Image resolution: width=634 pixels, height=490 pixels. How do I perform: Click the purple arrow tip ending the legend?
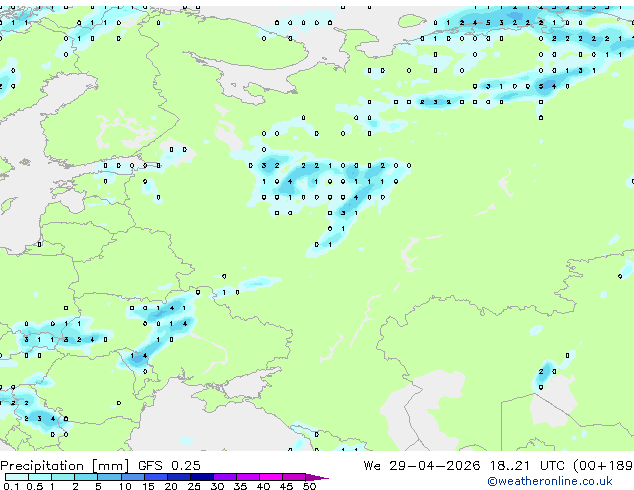[x=317, y=477]
